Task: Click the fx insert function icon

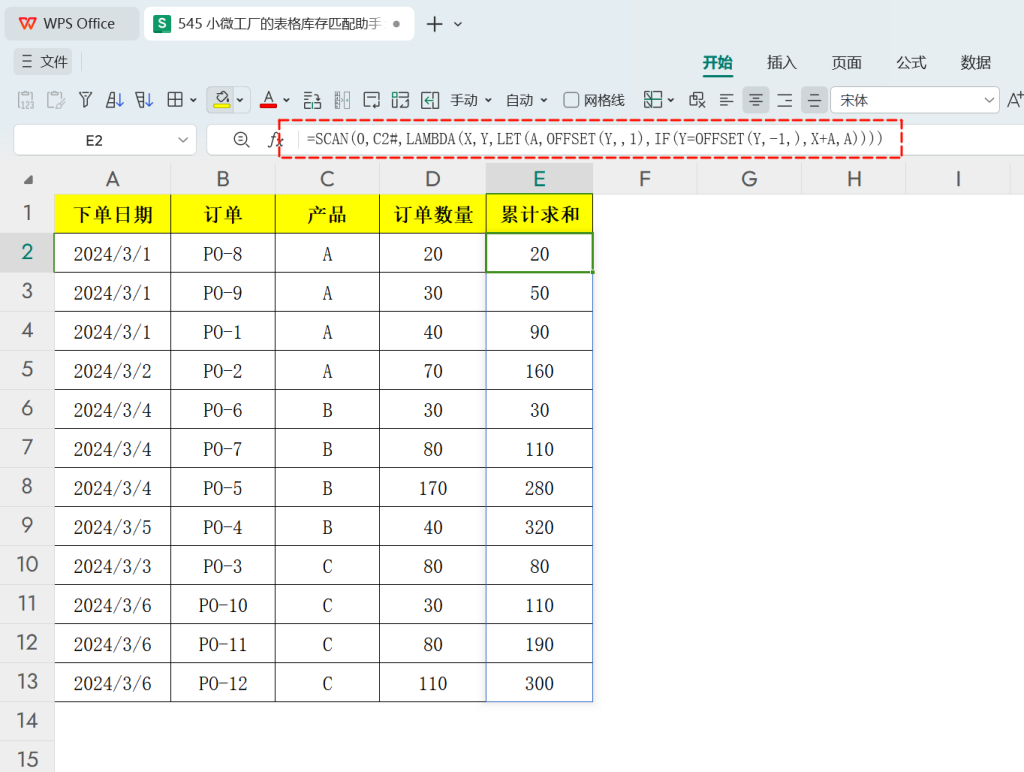Action: point(276,139)
